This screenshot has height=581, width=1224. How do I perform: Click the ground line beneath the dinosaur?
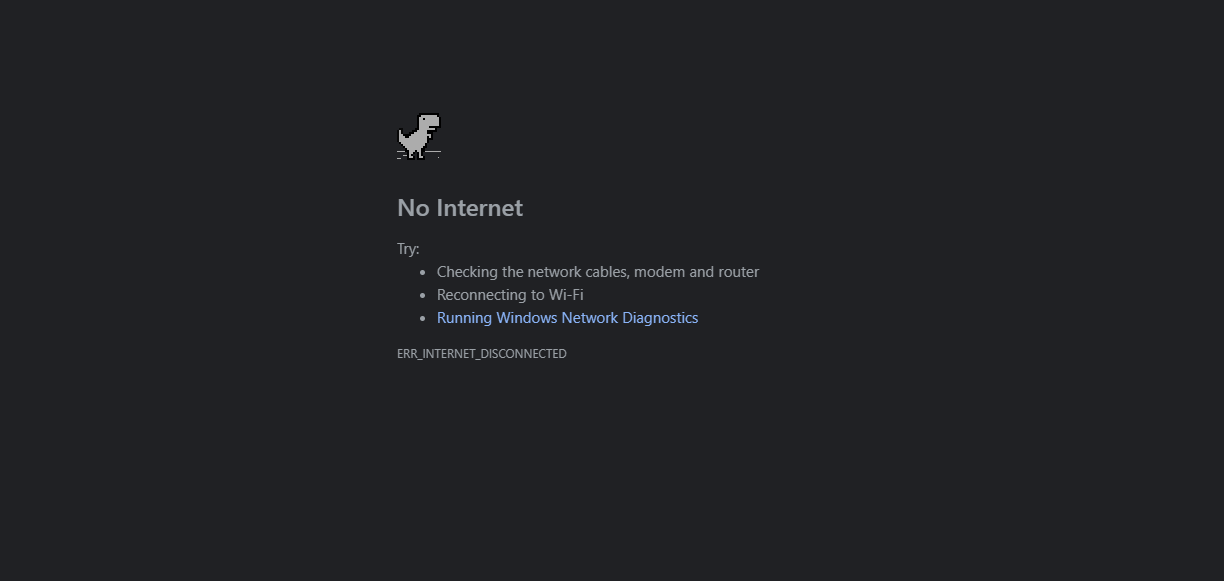pos(419,155)
